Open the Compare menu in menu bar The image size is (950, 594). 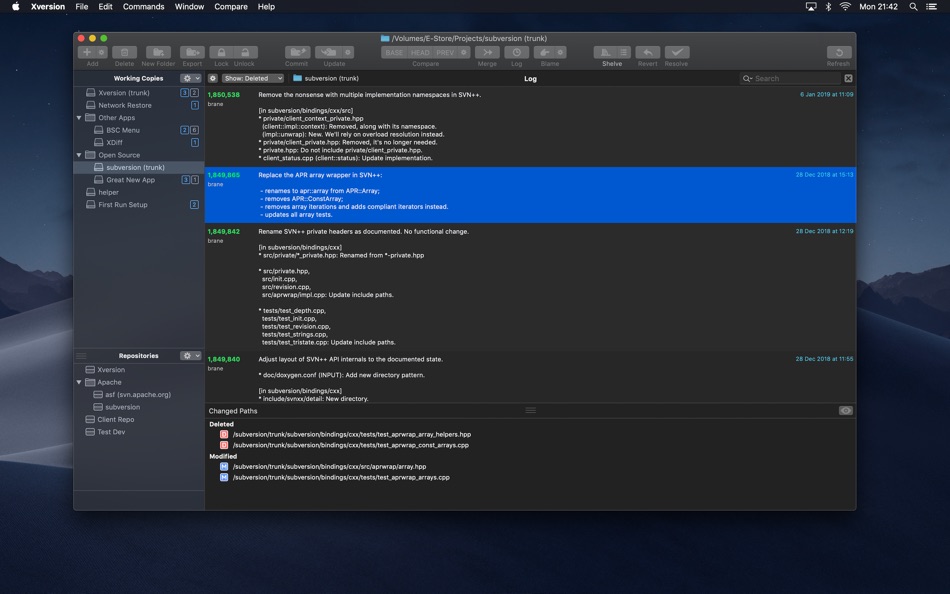coord(231,7)
